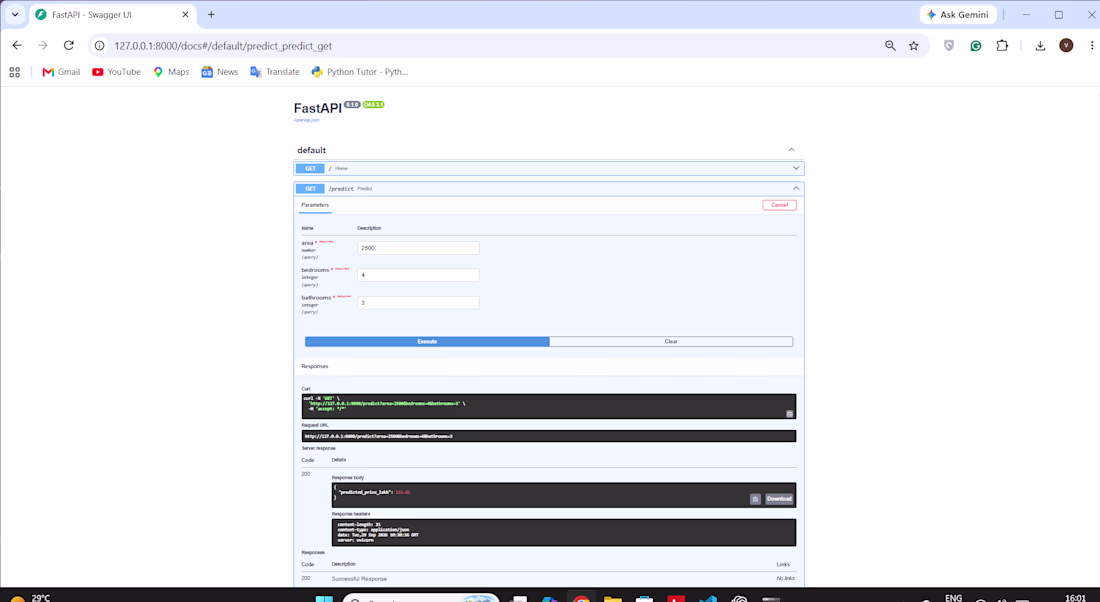Image resolution: width=1100 pixels, height=602 pixels.
Task: Open the Translate bookmark
Action: tap(275, 72)
